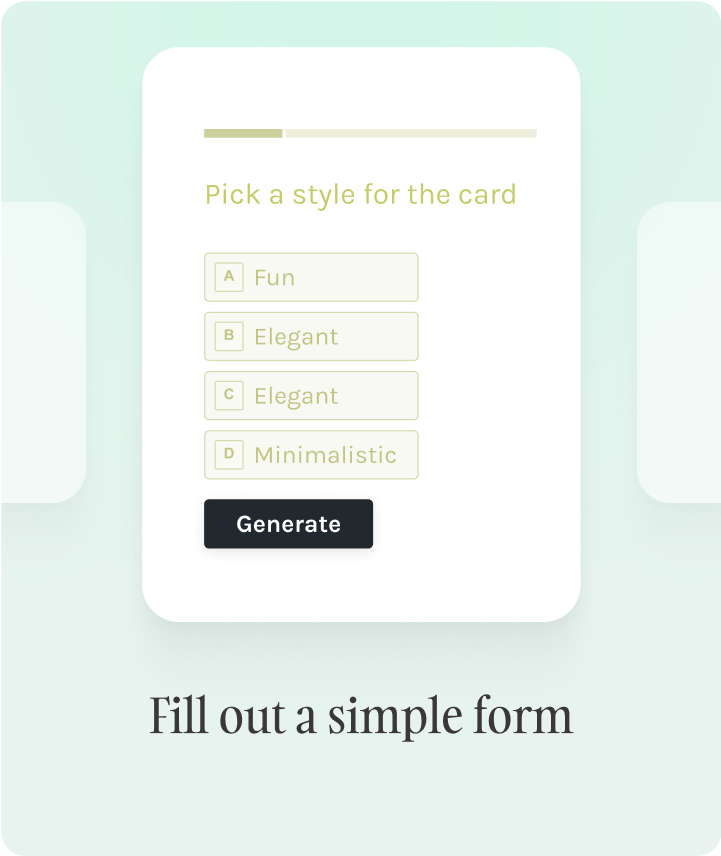Click the blank area below the Generate button
Screen dimensions: 721x856
coord(360,584)
